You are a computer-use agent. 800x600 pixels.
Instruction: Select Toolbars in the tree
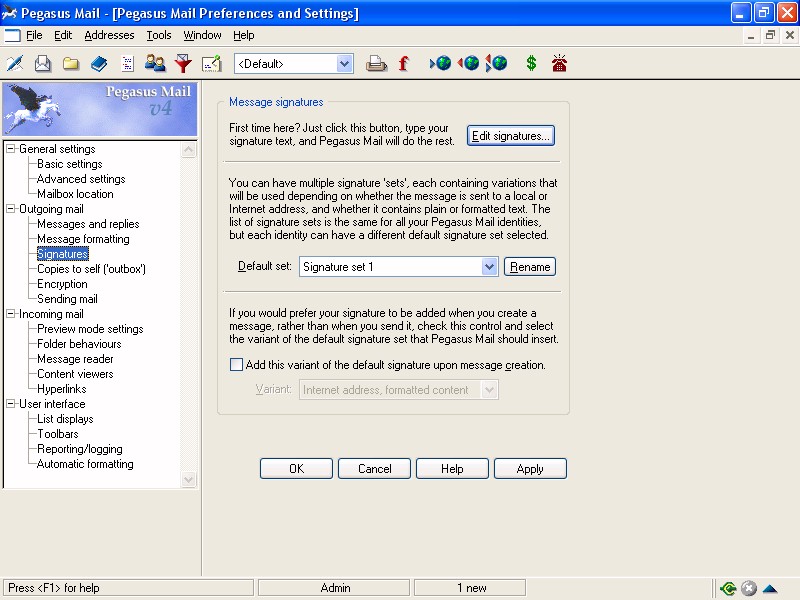(58, 434)
